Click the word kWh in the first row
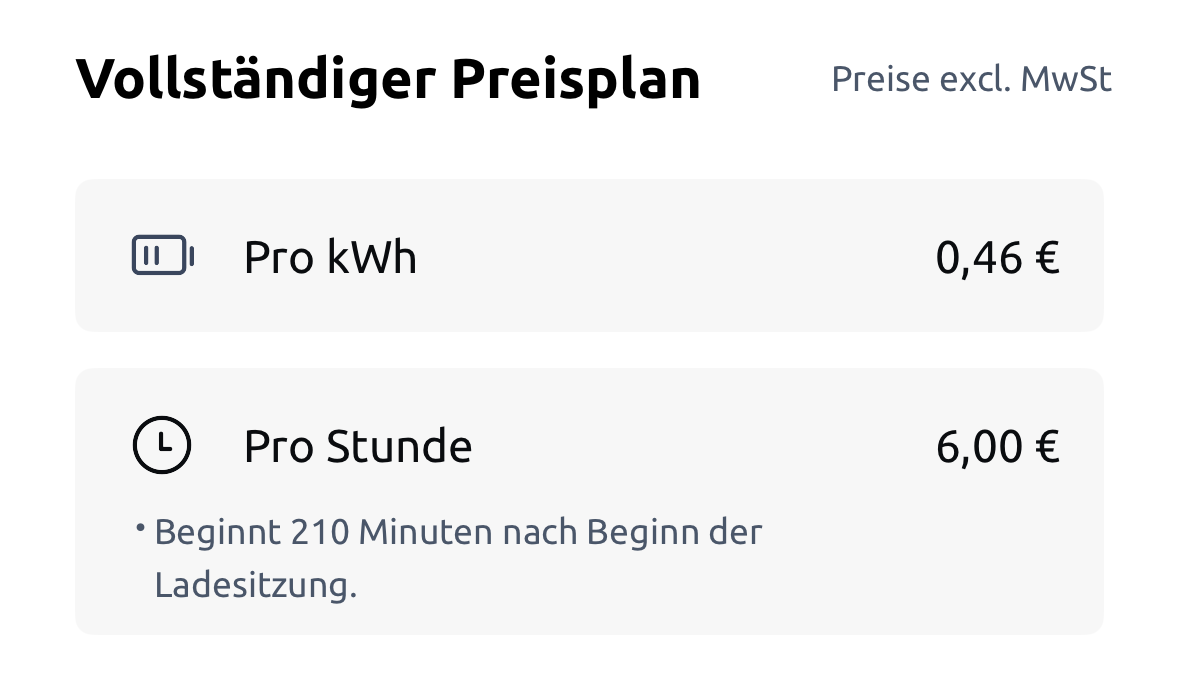This screenshot has width=1179, height=696. coord(370,258)
